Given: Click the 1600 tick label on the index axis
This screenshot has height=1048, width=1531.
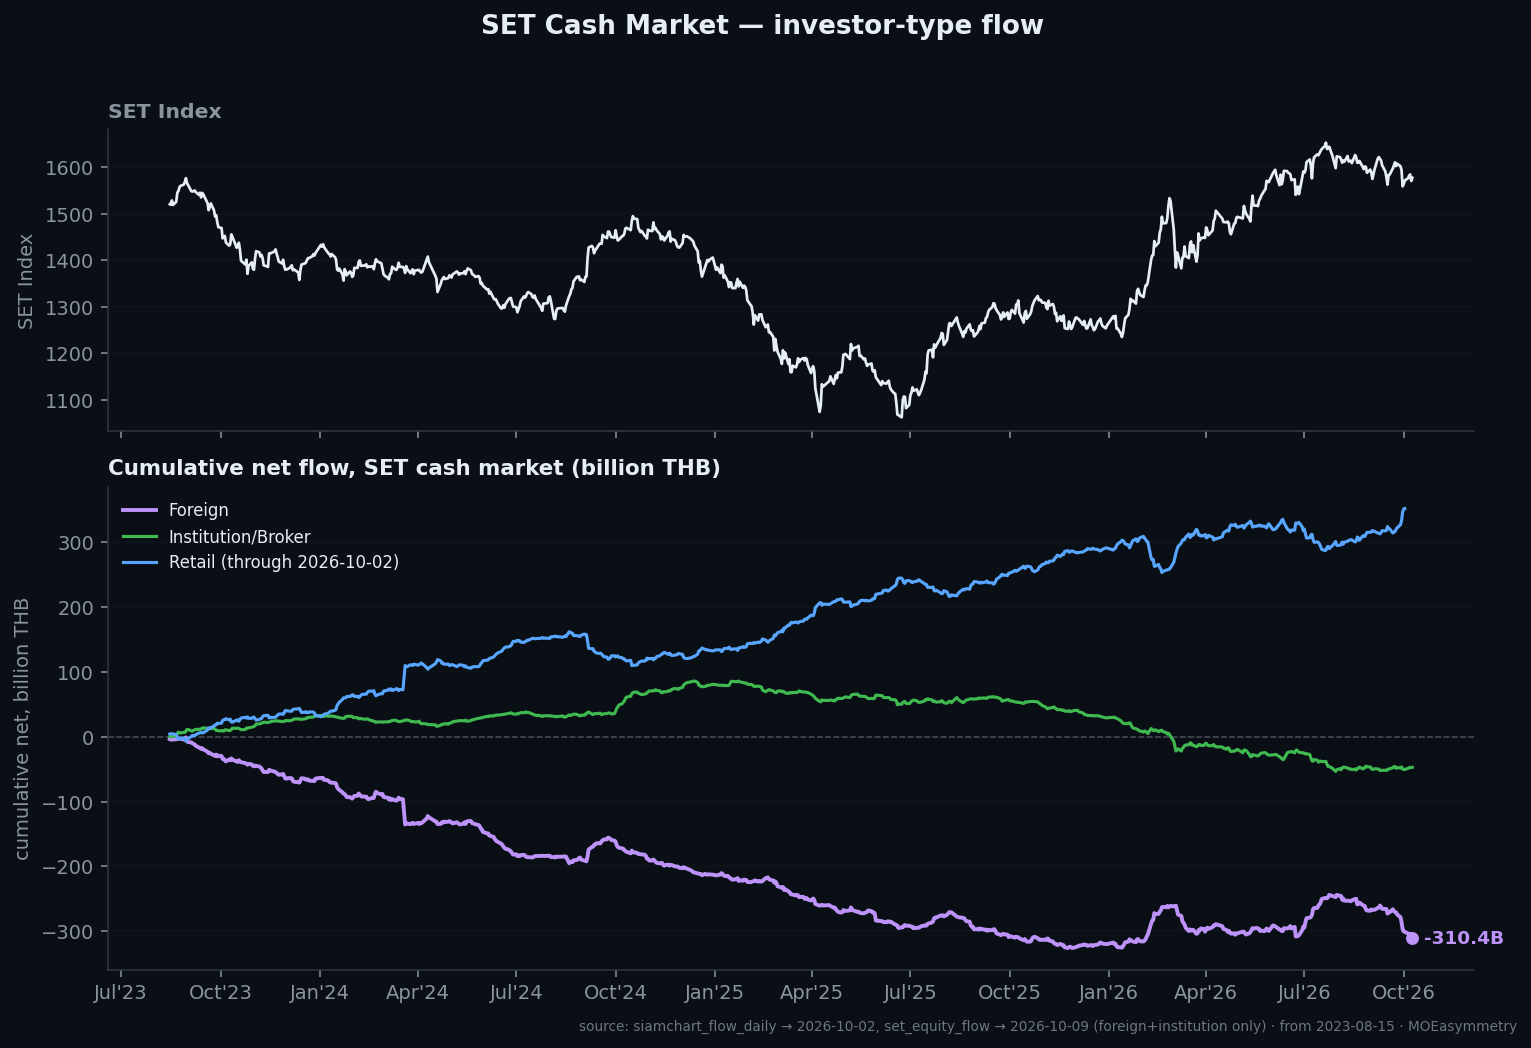Looking at the screenshot, I should 69,167.
